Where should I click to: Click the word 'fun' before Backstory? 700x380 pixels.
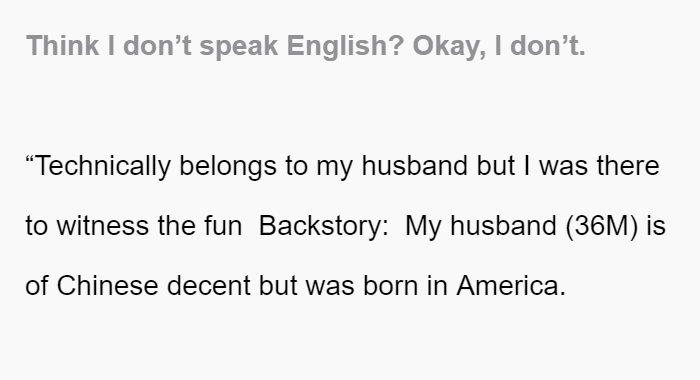pos(223,225)
